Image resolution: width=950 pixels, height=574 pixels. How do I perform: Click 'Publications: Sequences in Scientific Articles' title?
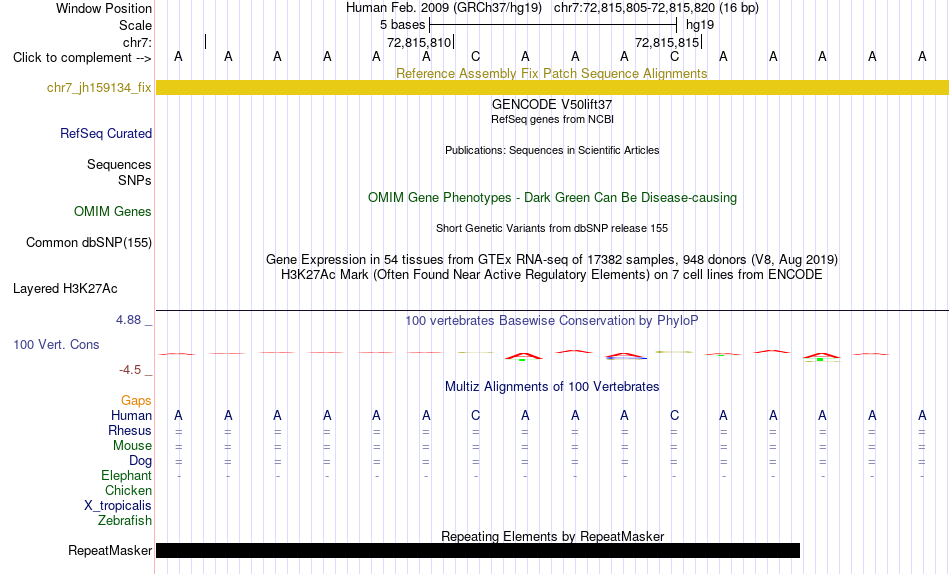552,150
